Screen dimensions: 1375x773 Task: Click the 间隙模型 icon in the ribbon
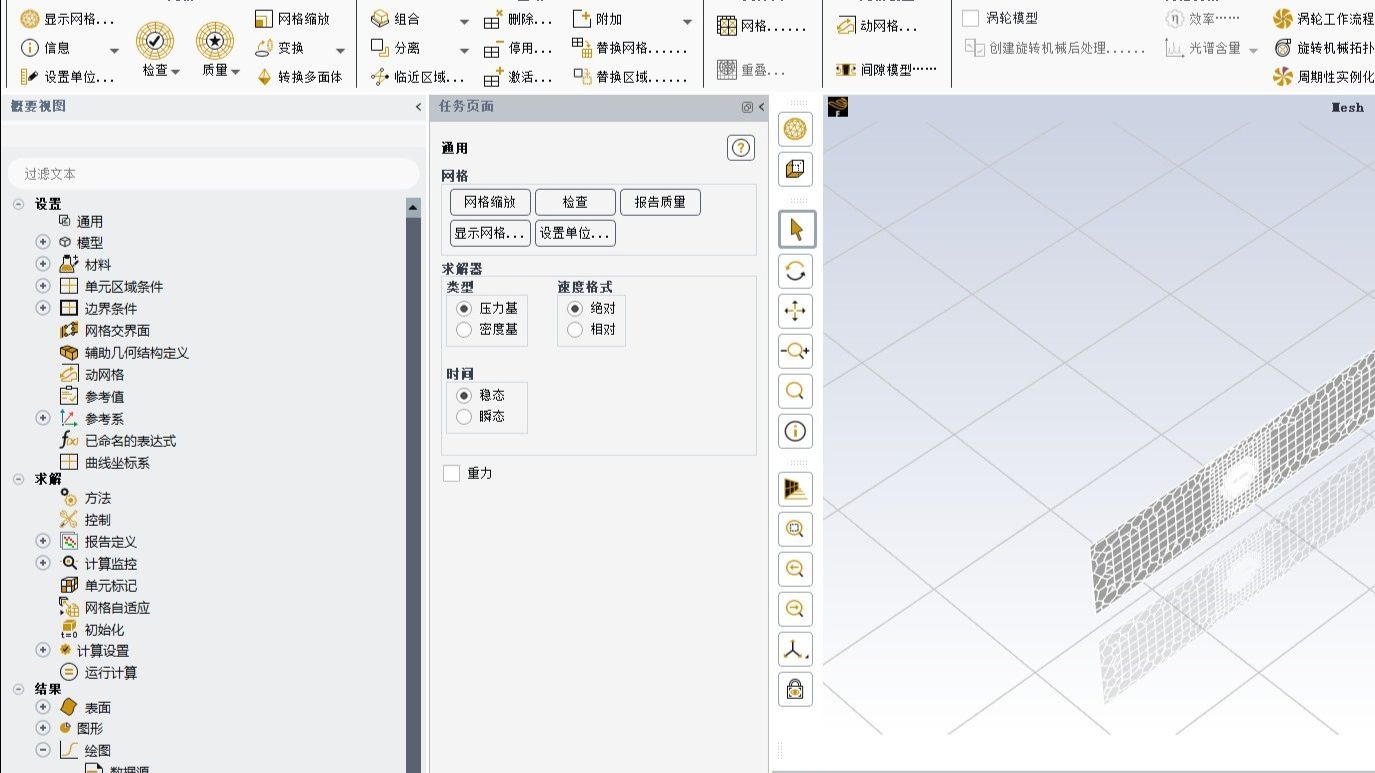click(846, 70)
